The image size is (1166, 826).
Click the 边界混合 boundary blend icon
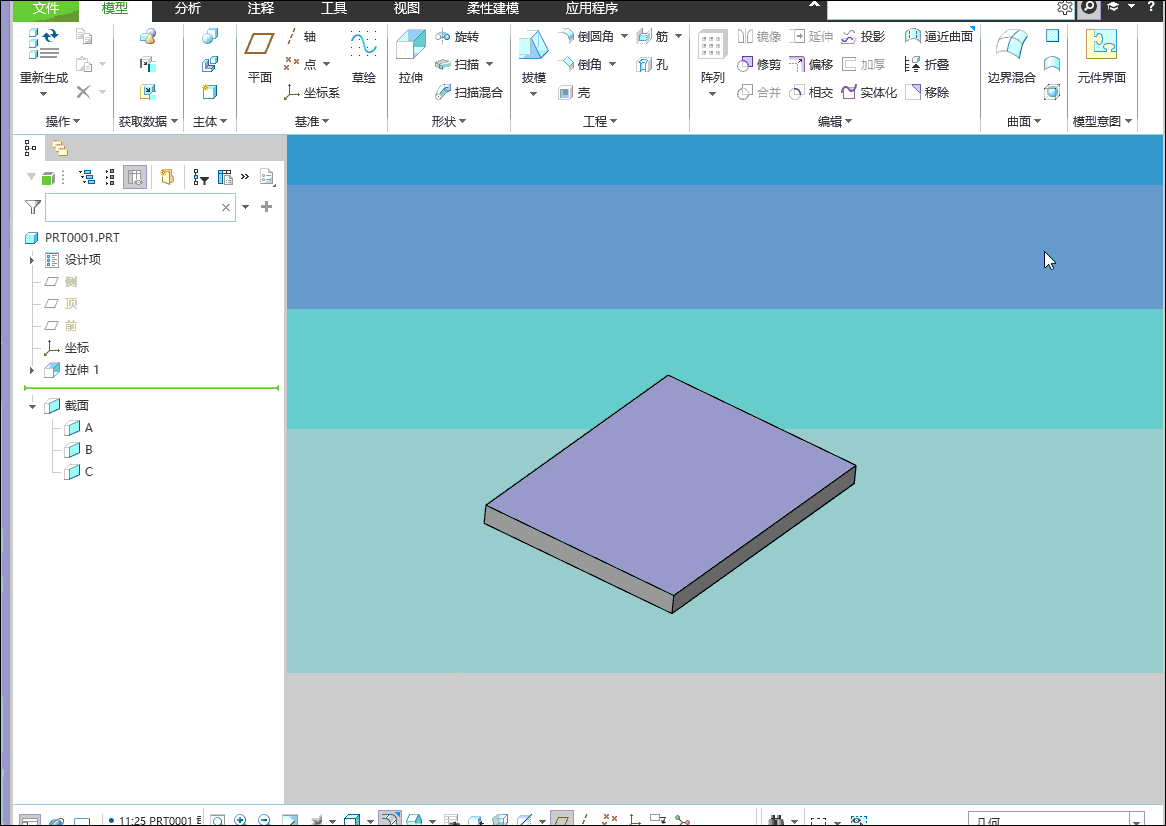pyautogui.click(x=1011, y=47)
